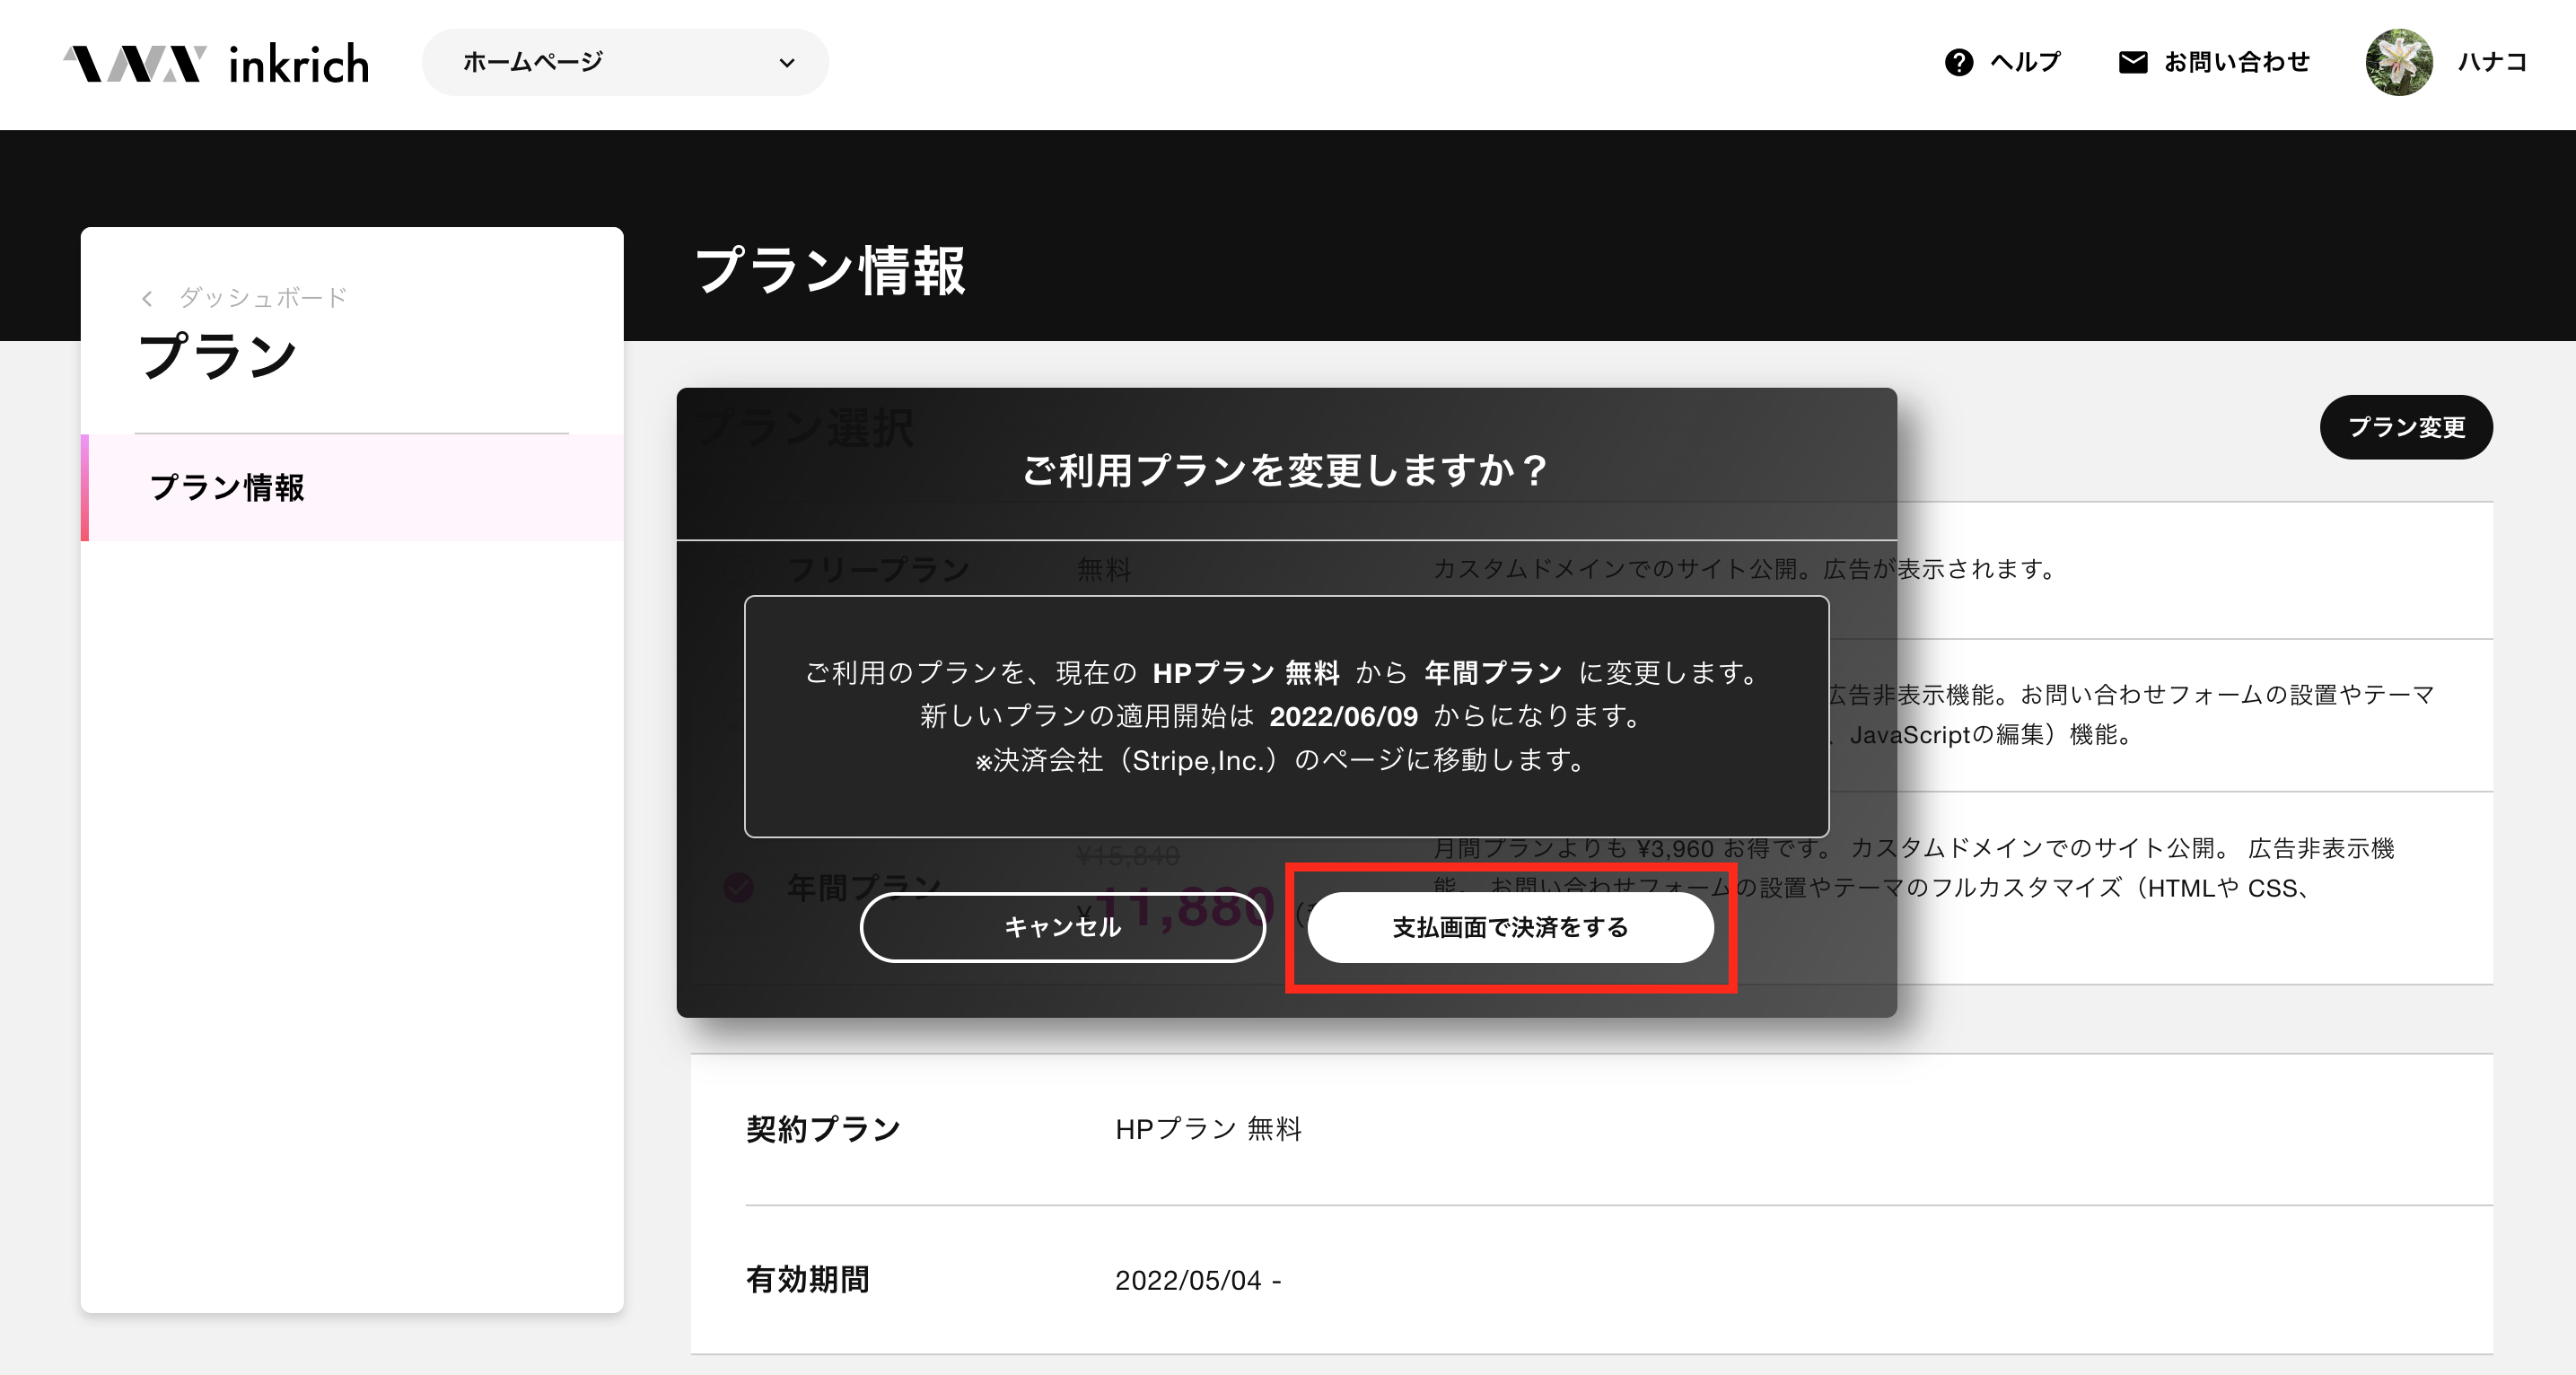
Task: Select the 年間プラン radio check
Action: point(739,886)
